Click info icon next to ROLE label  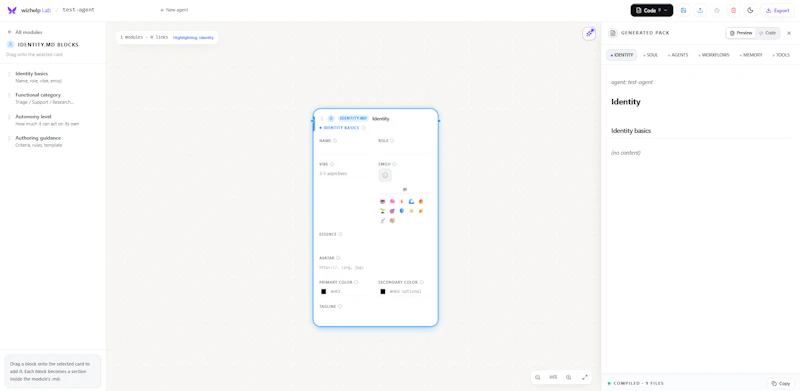pos(392,140)
